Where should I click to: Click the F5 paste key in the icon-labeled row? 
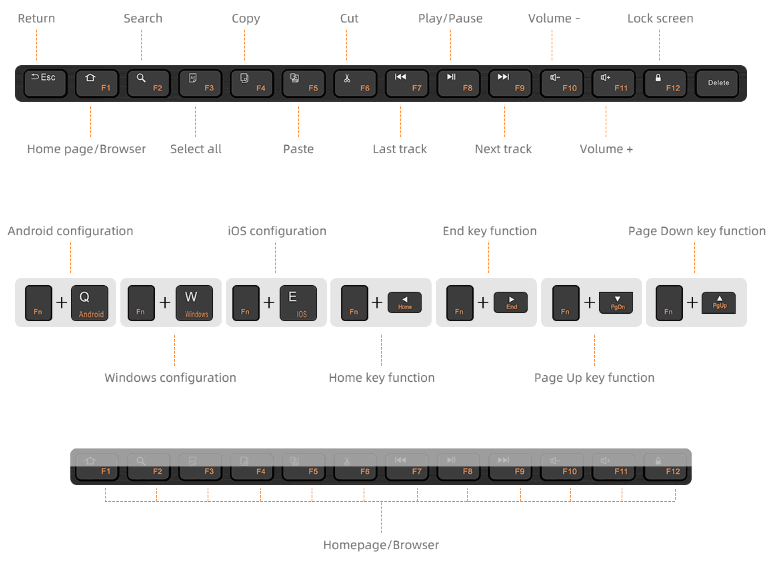pos(304,83)
